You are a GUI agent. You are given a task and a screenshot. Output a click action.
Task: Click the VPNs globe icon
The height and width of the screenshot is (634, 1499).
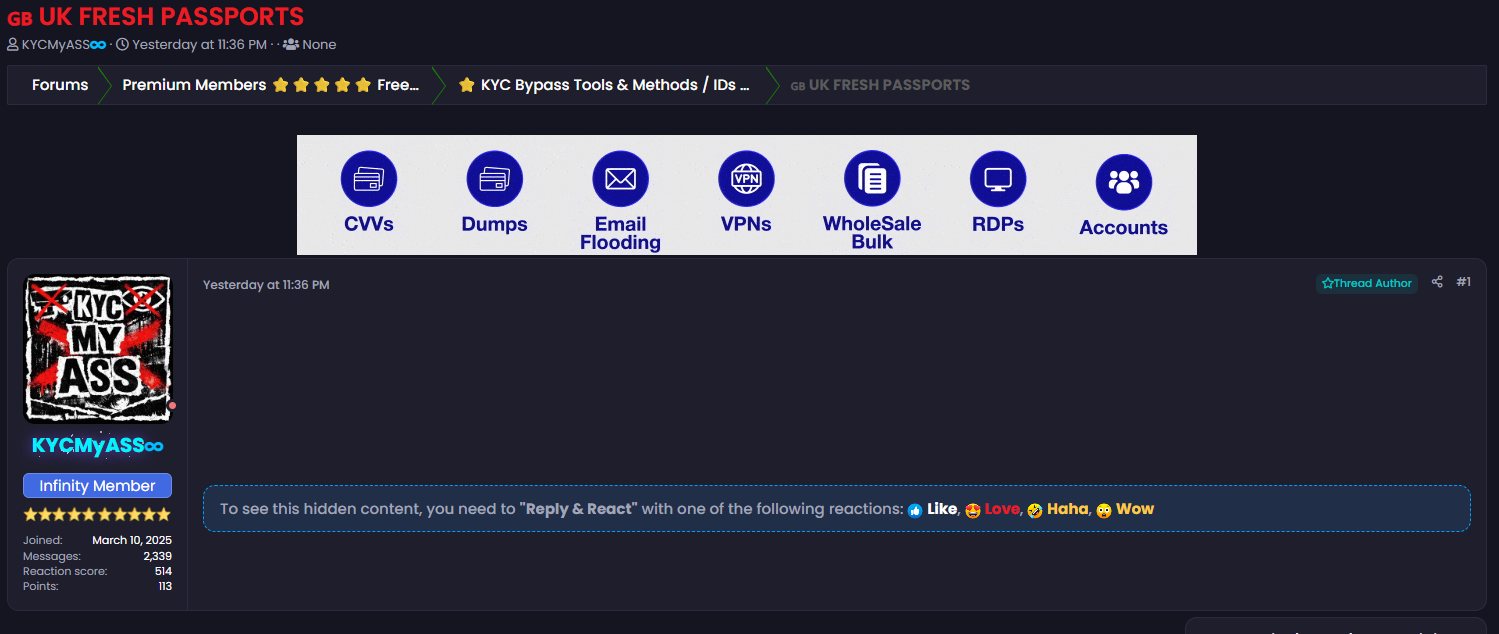coord(747,179)
